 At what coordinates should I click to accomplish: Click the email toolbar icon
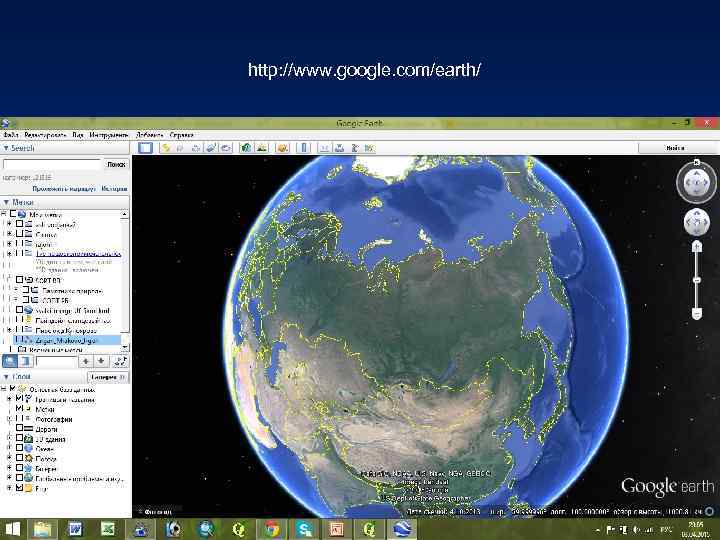[324, 148]
